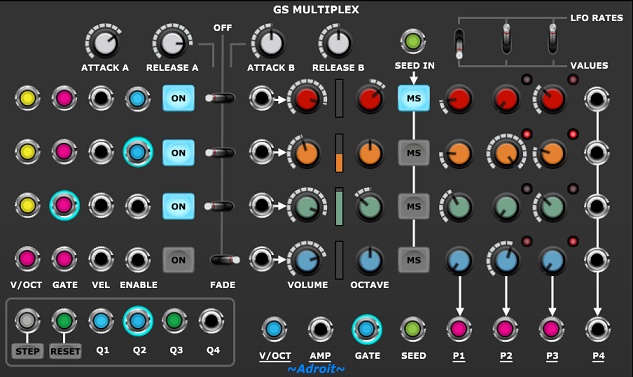Click the ATTACK A knob
Image resolution: width=633 pixels, height=377 pixels.
(x=105, y=42)
